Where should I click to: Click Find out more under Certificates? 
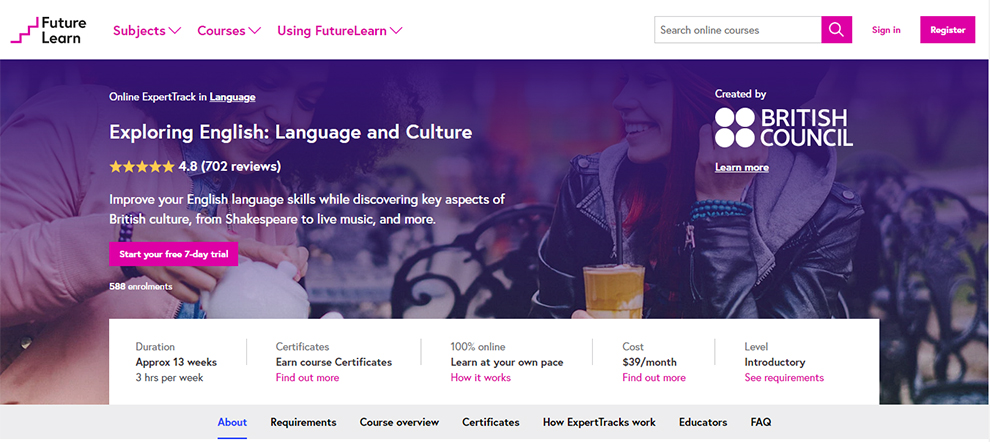[x=307, y=378]
